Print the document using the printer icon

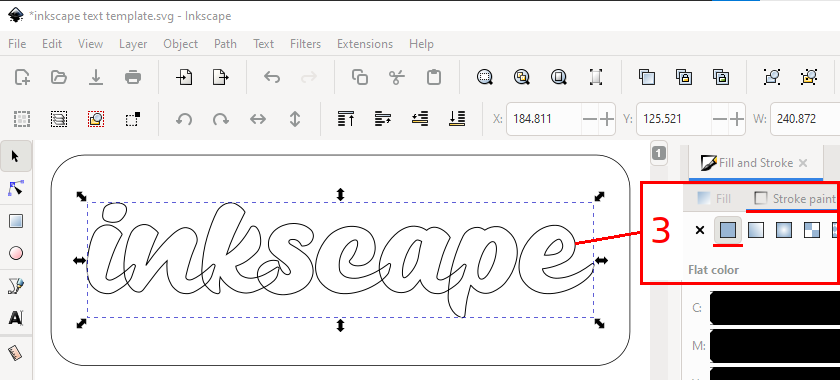pos(133,77)
